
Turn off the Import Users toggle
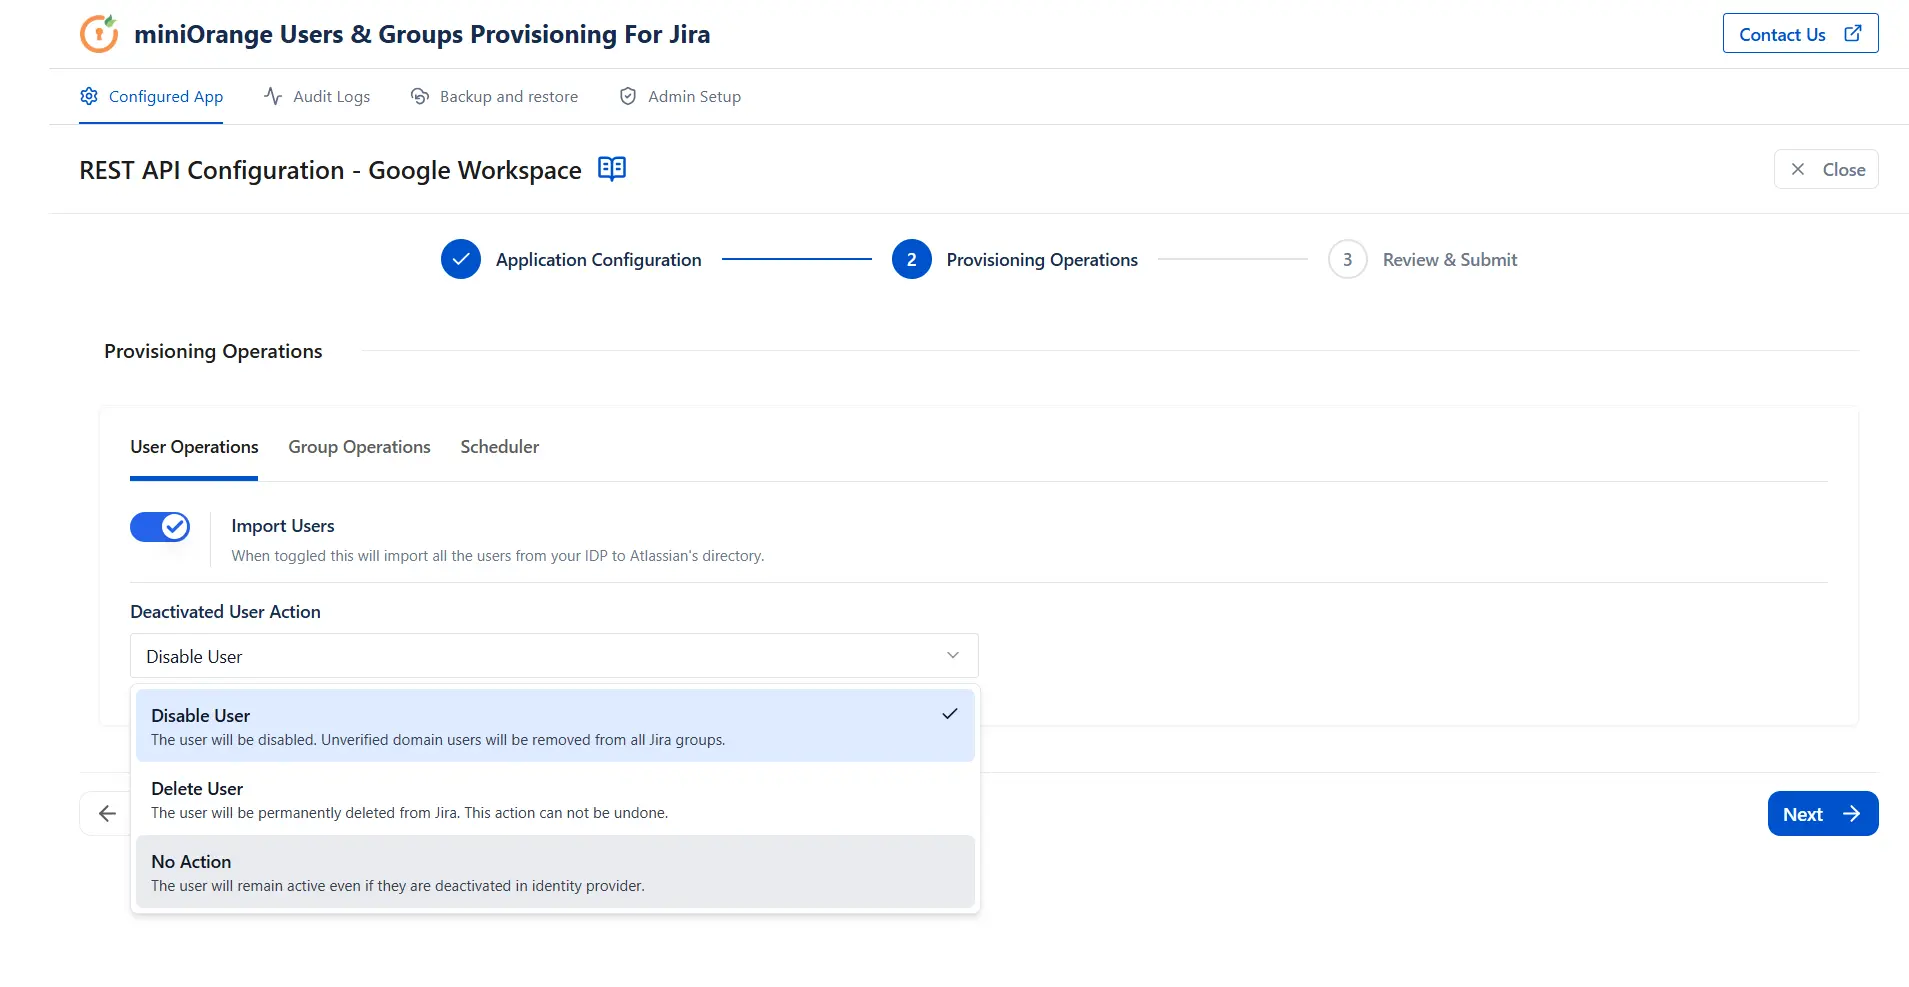pyautogui.click(x=160, y=527)
